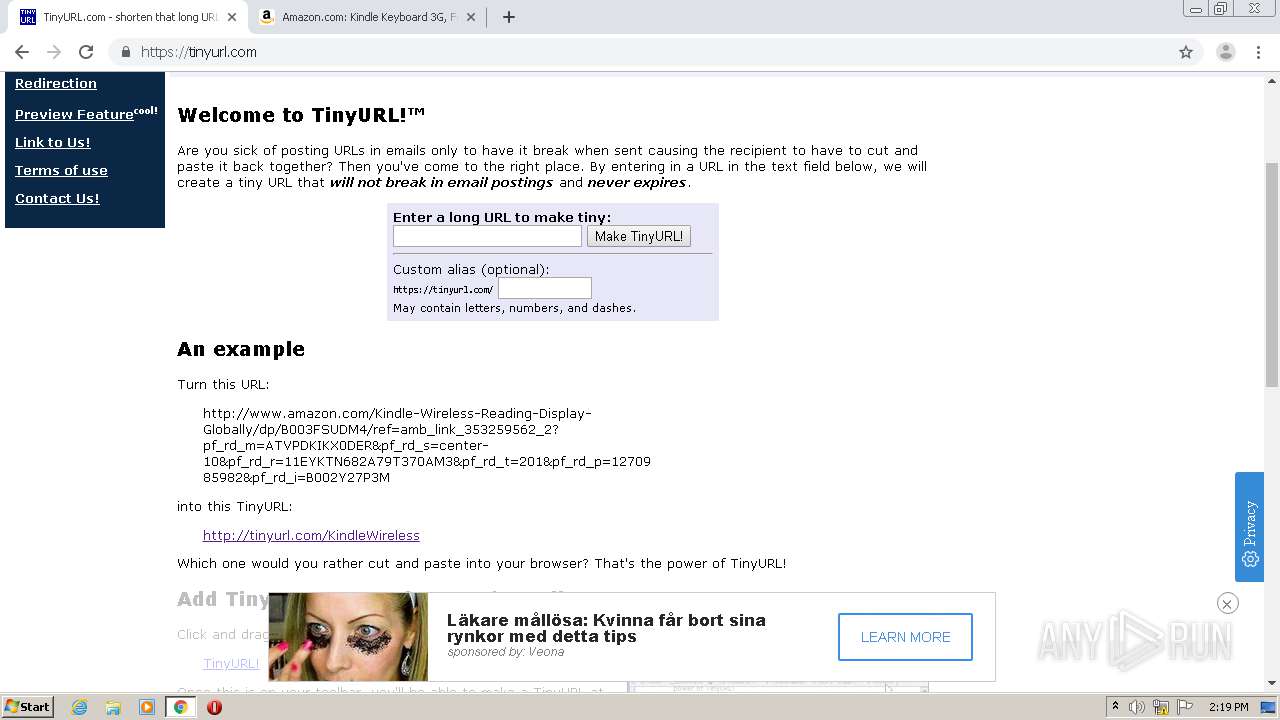Image resolution: width=1280 pixels, height=720 pixels.
Task: Open Windows Explorer folder from the taskbar
Action: 113,707
